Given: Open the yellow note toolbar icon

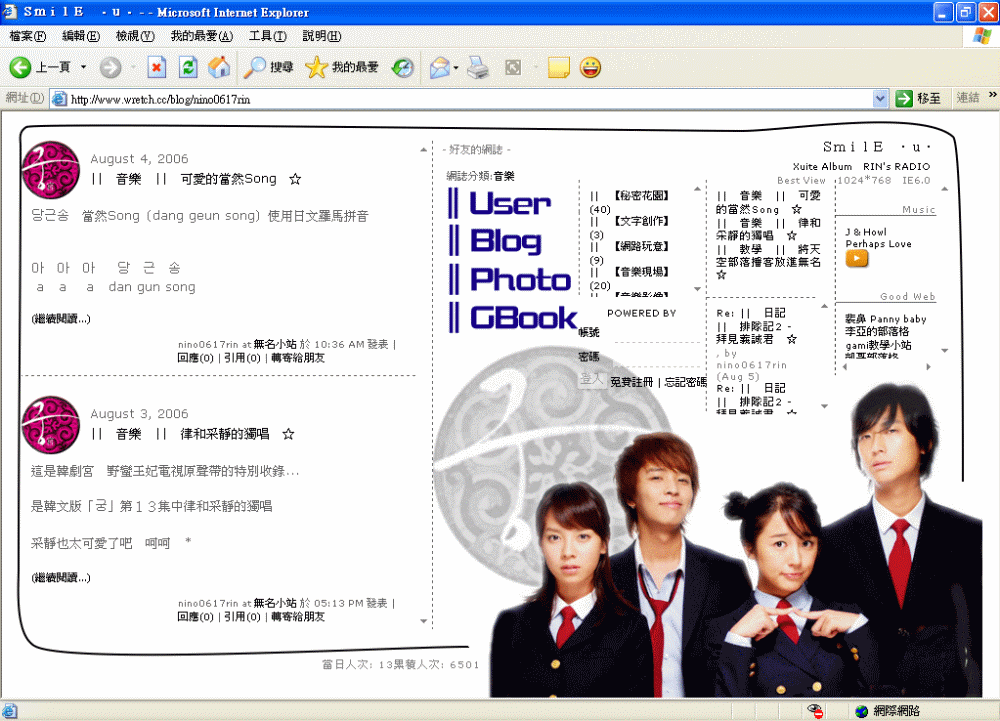Looking at the screenshot, I should click(x=559, y=67).
